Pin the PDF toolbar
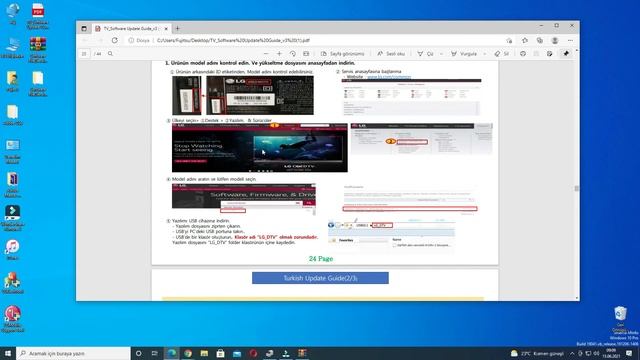The height and width of the screenshot is (360, 640). [566, 53]
